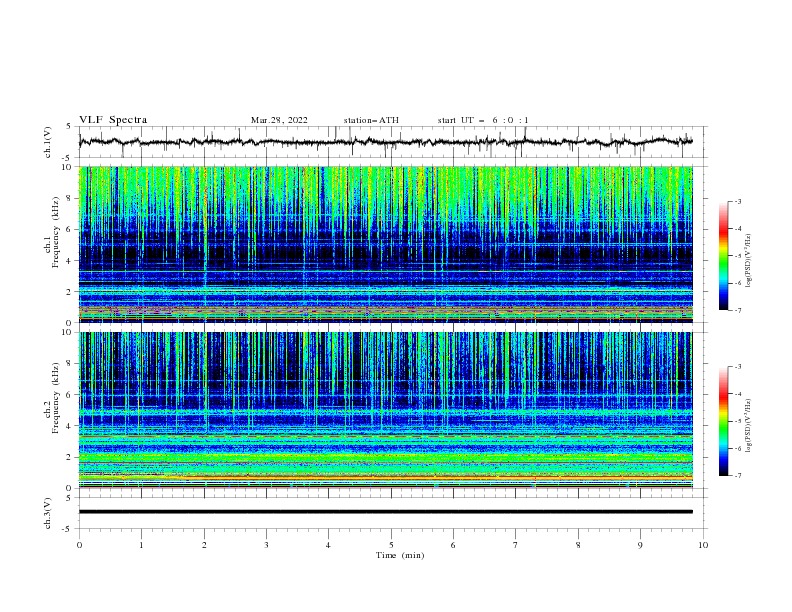The height and width of the screenshot is (612, 792).
Task: Click the lower PSD color scale bar
Action: pos(723,421)
